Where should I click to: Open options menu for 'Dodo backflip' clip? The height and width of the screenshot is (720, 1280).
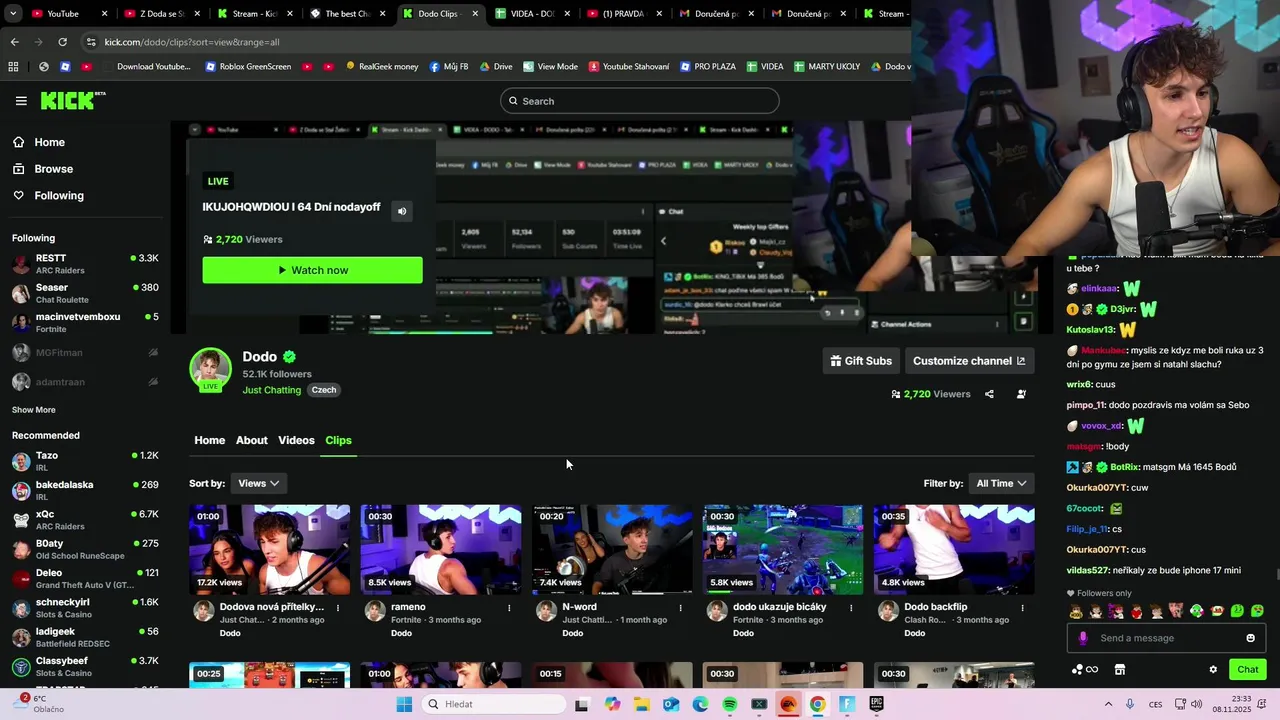tap(1022, 607)
